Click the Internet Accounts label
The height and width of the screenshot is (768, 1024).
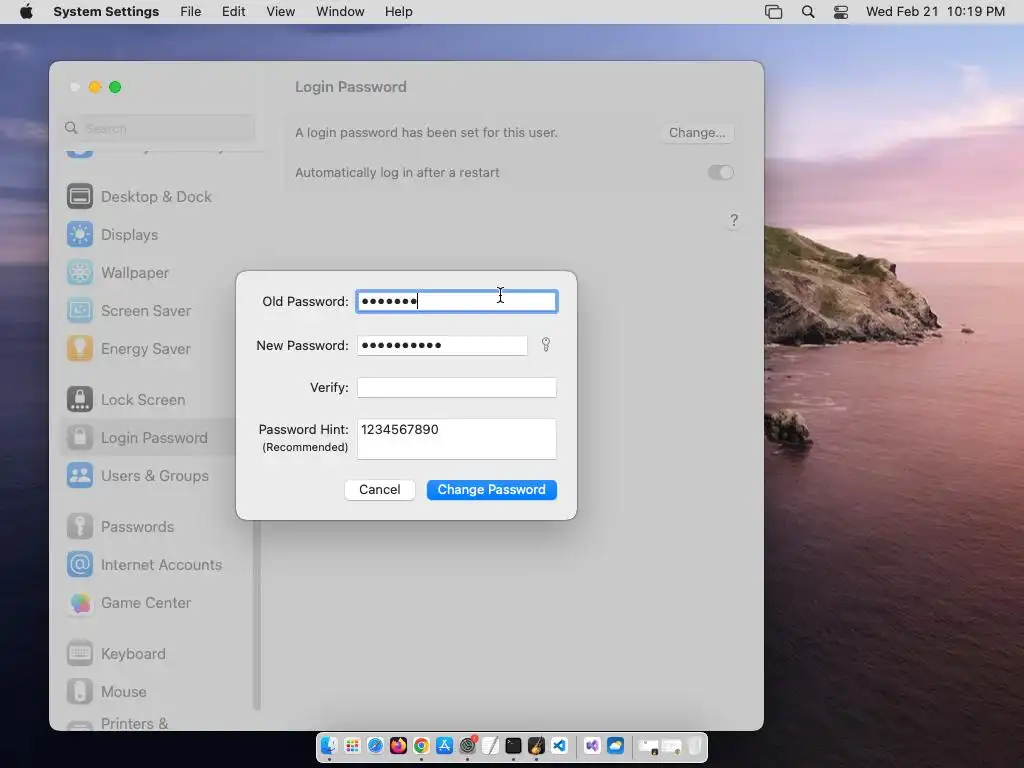point(161,565)
